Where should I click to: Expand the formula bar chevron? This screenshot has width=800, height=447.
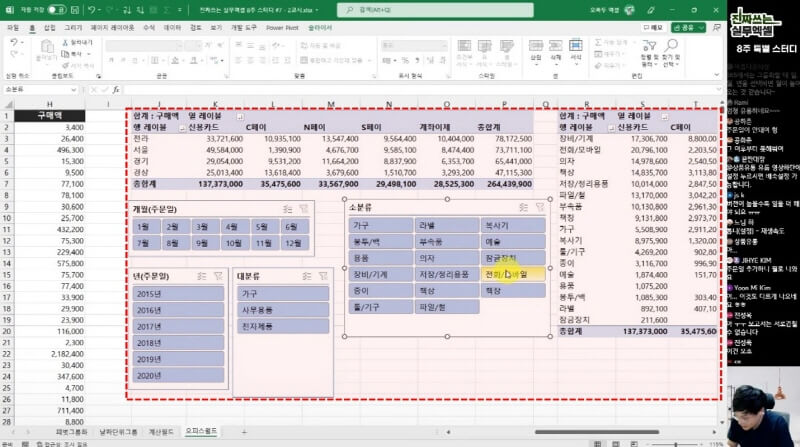(718, 90)
